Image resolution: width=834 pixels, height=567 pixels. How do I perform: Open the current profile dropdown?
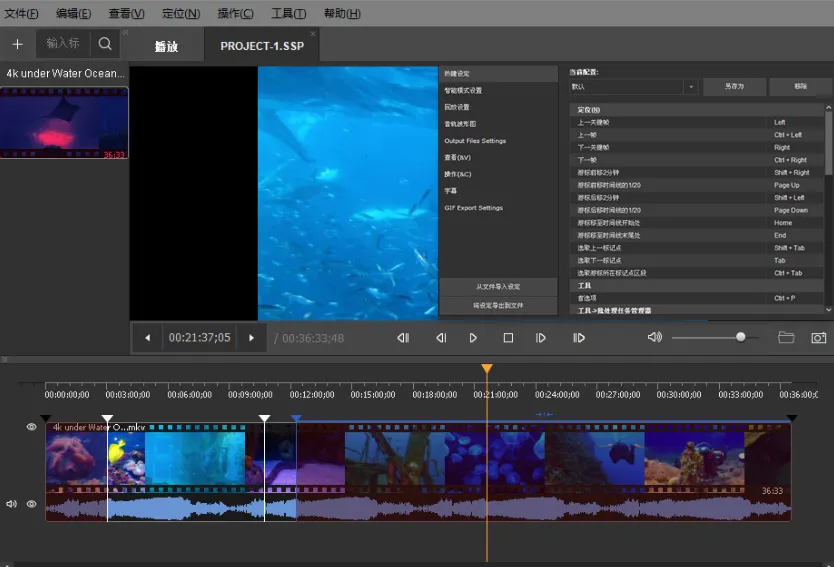click(x=690, y=87)
